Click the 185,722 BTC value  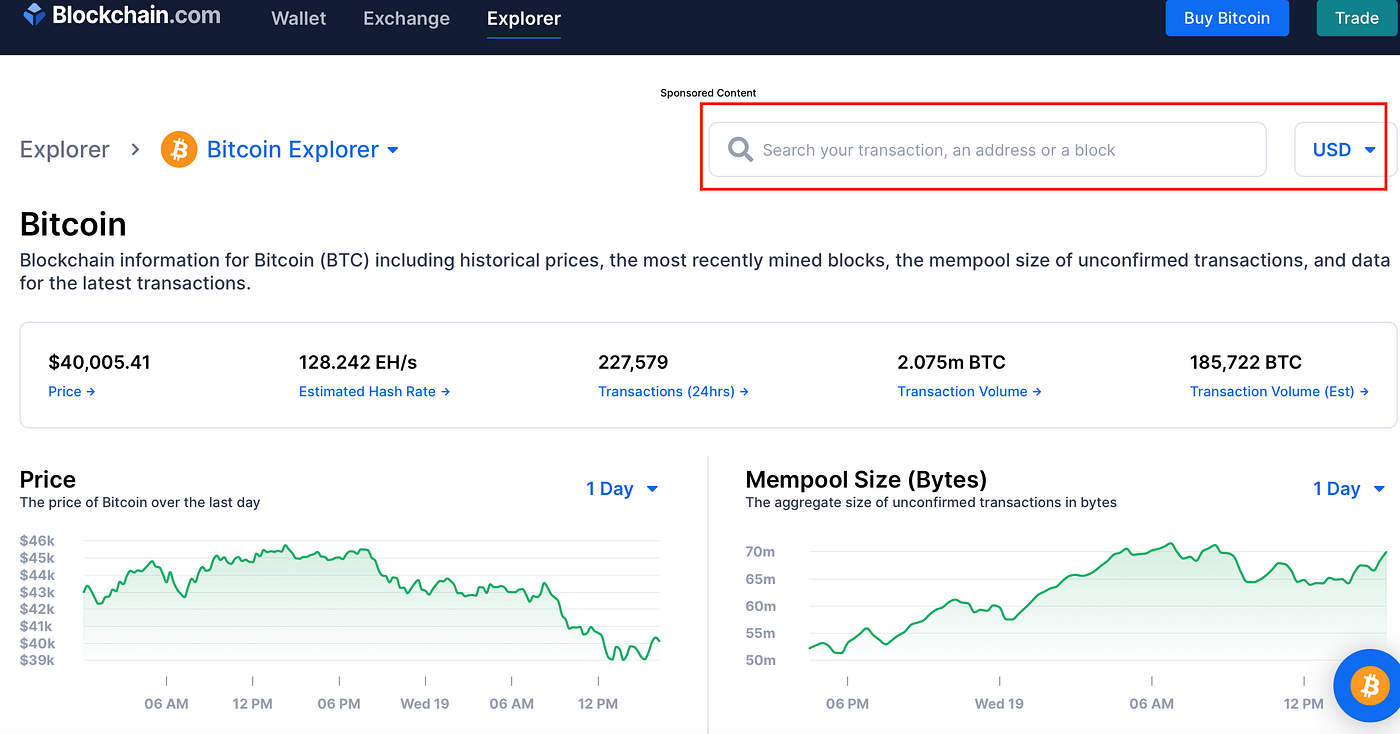click(x=1246, y=362)
